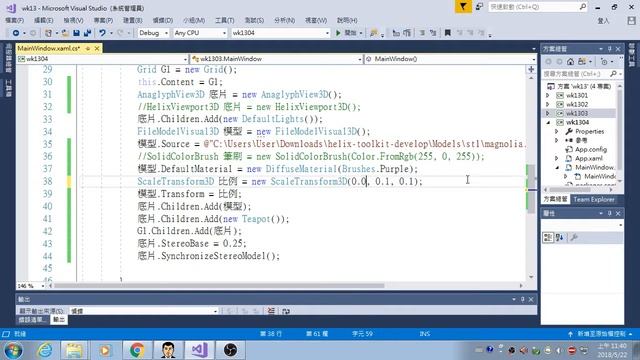Toggle auto-hide pin on Output panel
640x360 pixels.
point(522,300)
